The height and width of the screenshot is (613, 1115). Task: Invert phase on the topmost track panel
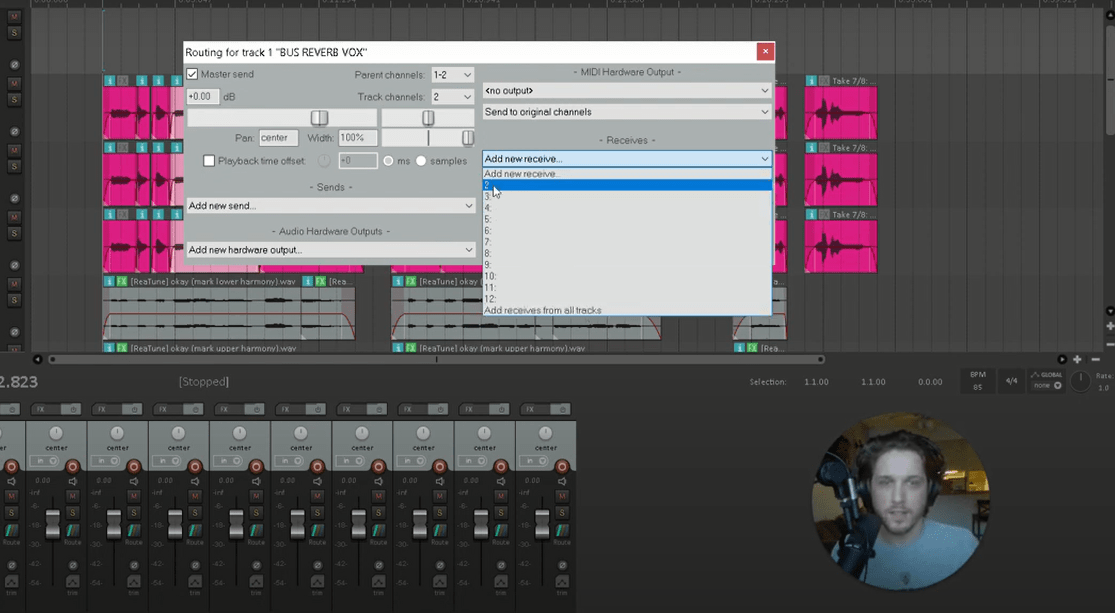pyautogui.click(x=14, y=65)
